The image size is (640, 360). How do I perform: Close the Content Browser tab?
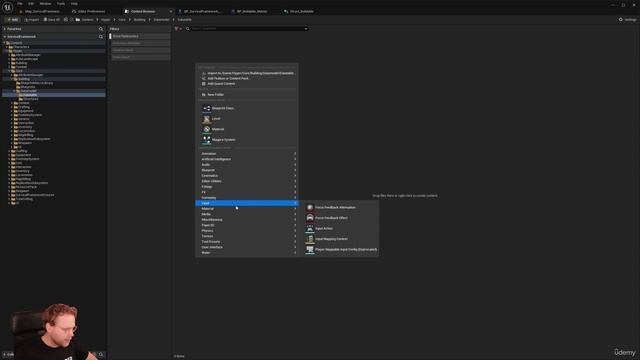[171, 11]
